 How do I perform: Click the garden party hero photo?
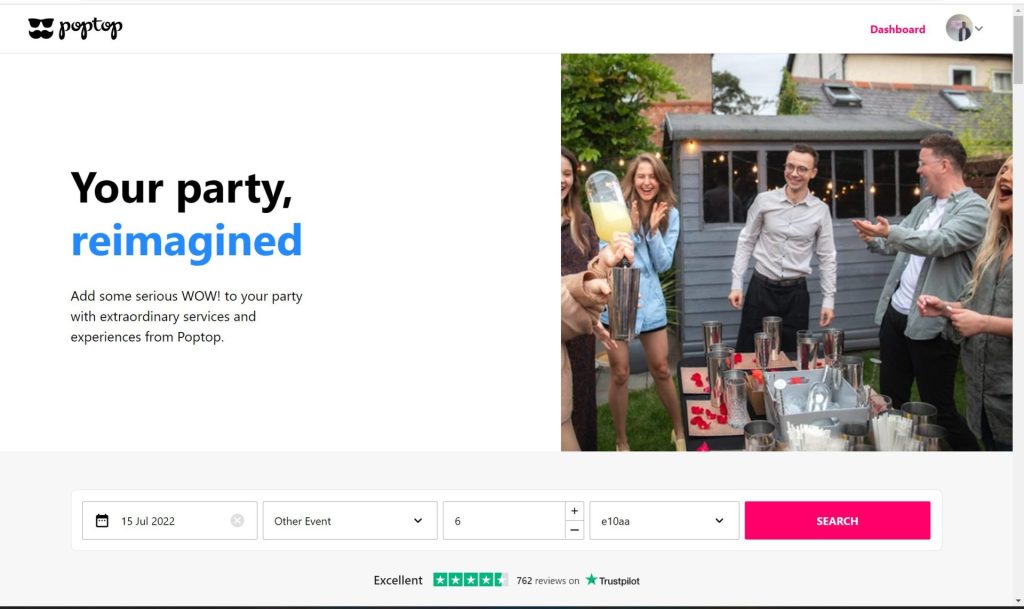click(786, 252)
